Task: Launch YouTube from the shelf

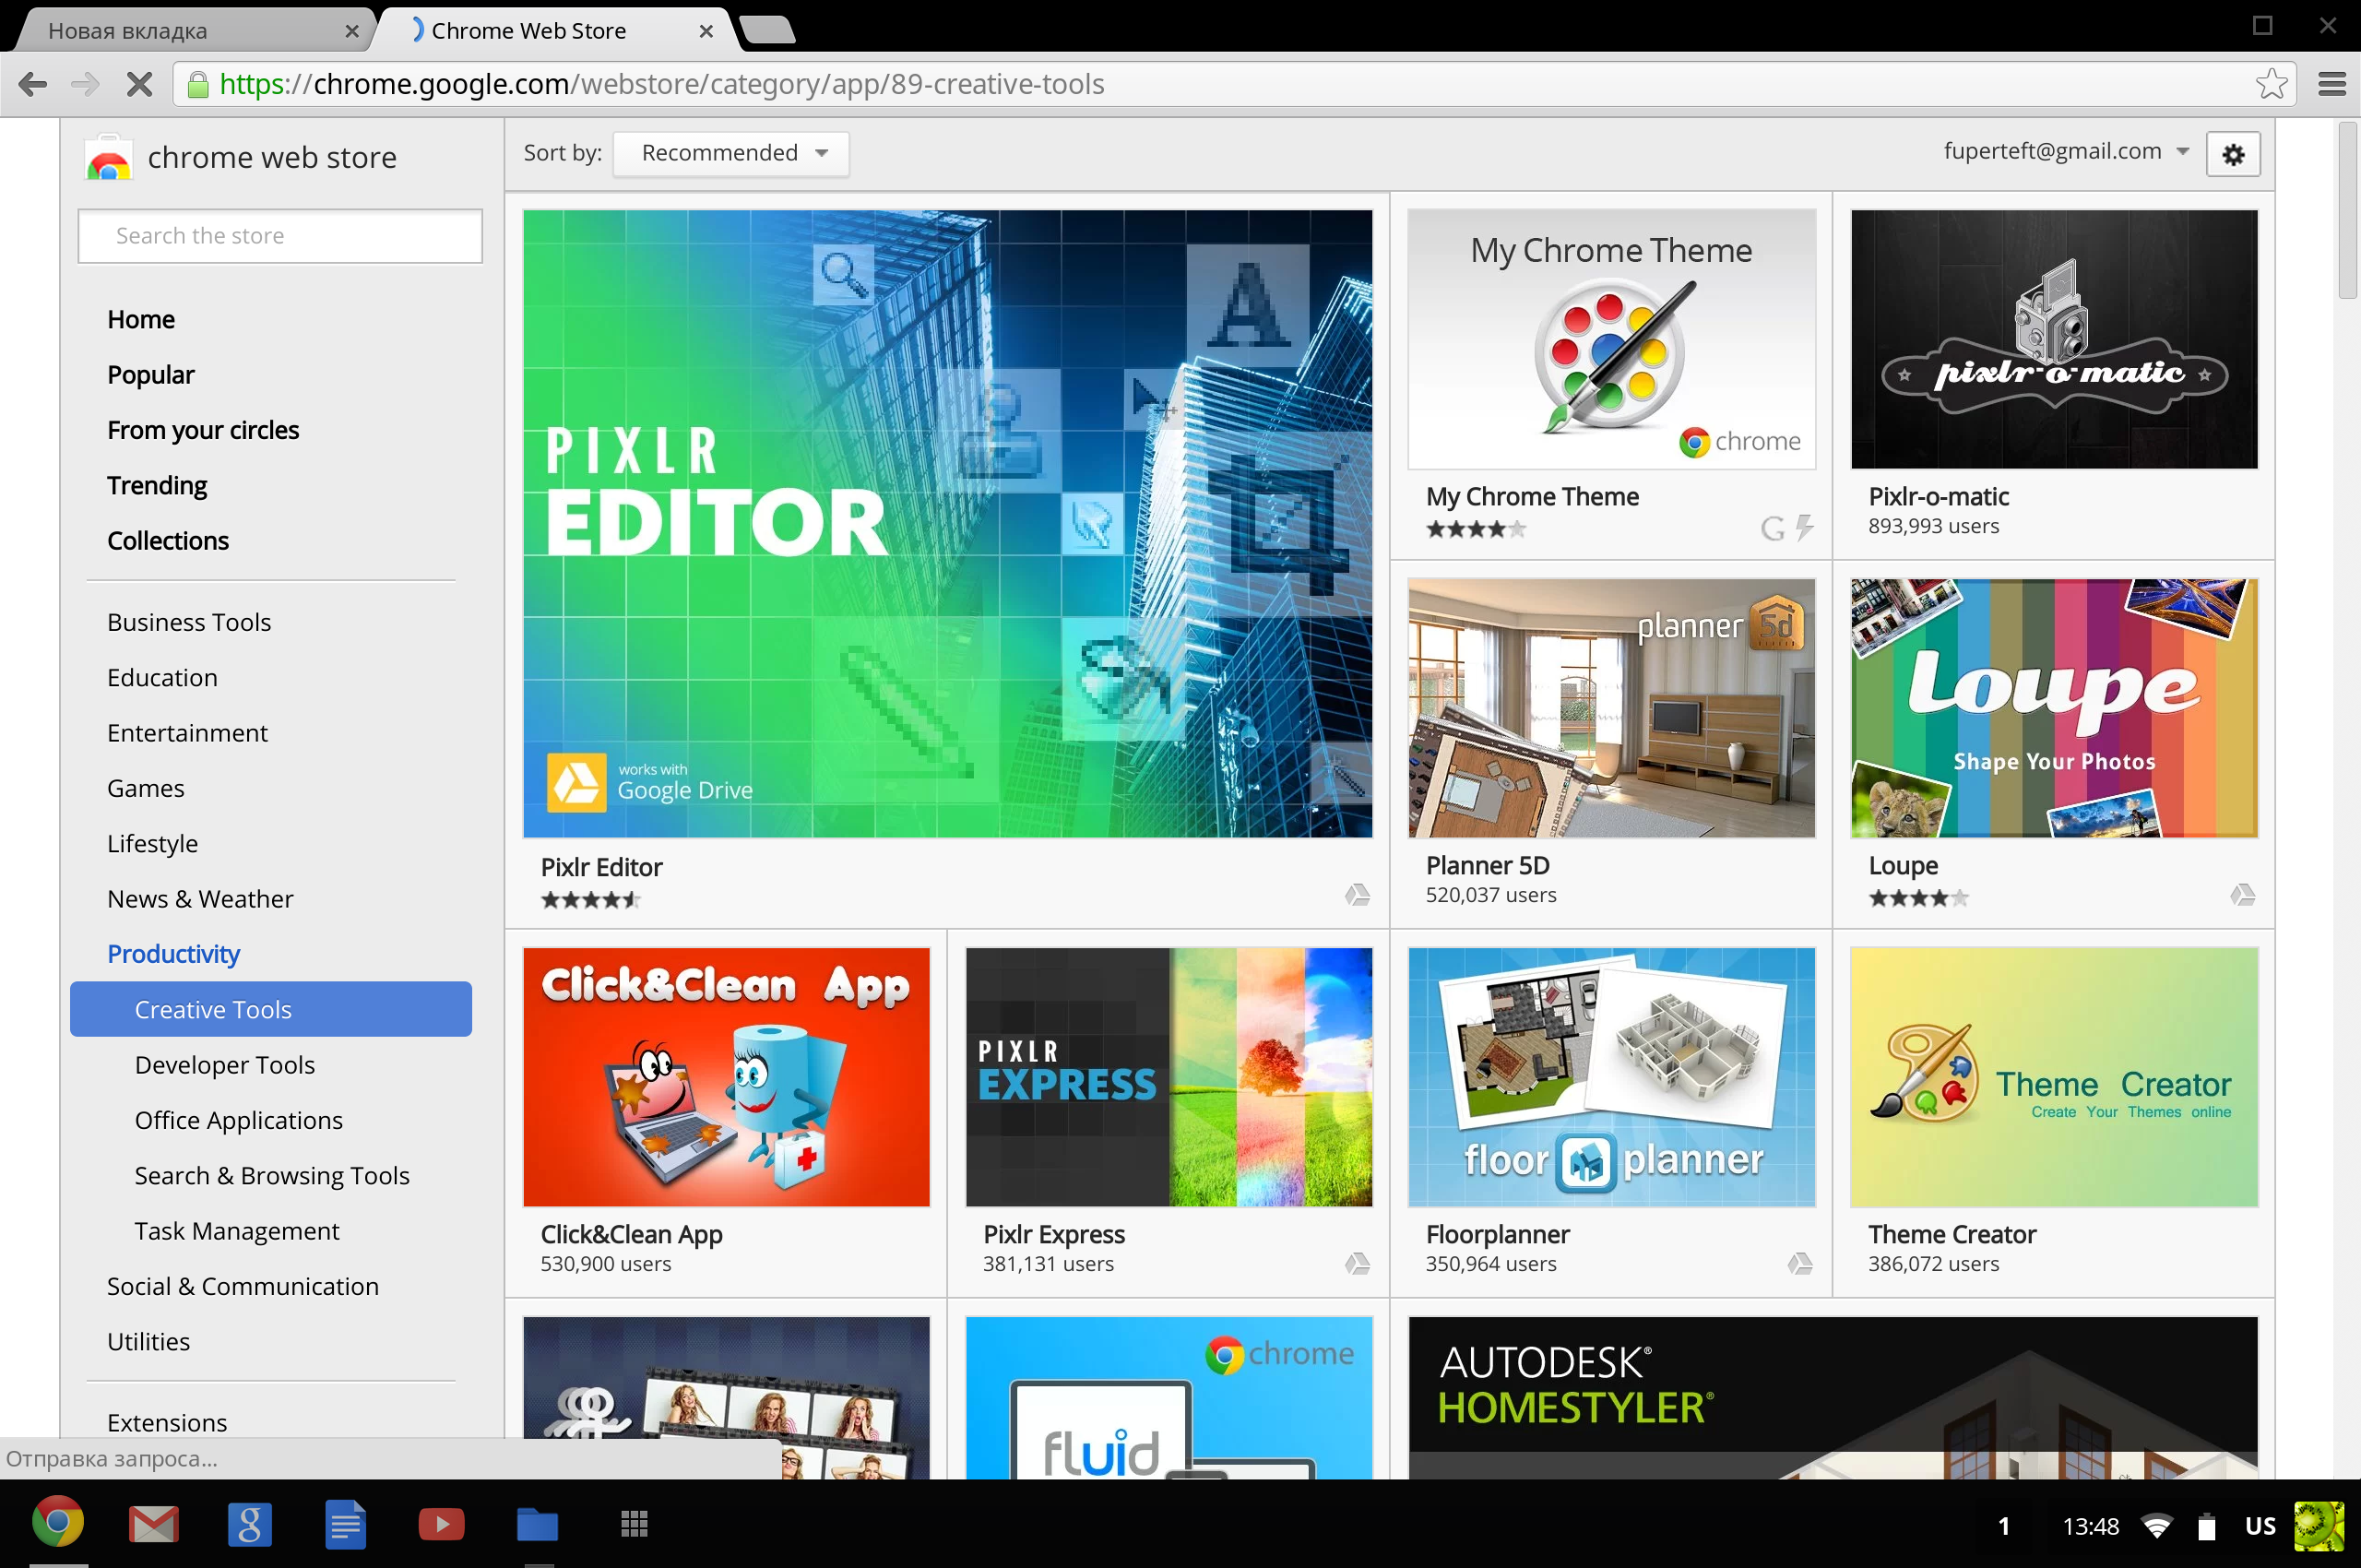Action: click(441, 1524)
